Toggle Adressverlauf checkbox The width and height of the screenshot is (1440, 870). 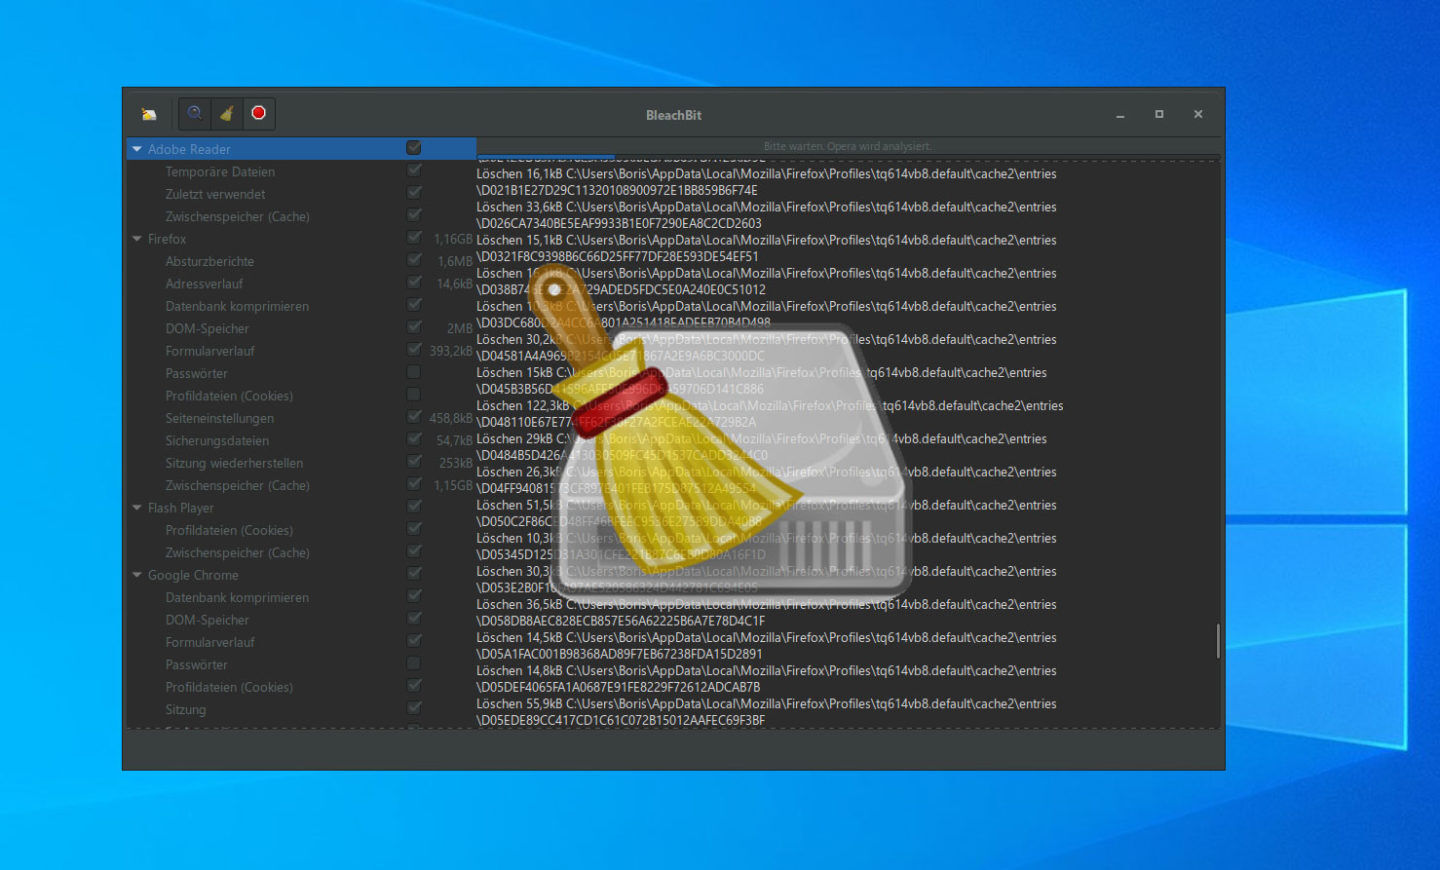click(414, 283)
